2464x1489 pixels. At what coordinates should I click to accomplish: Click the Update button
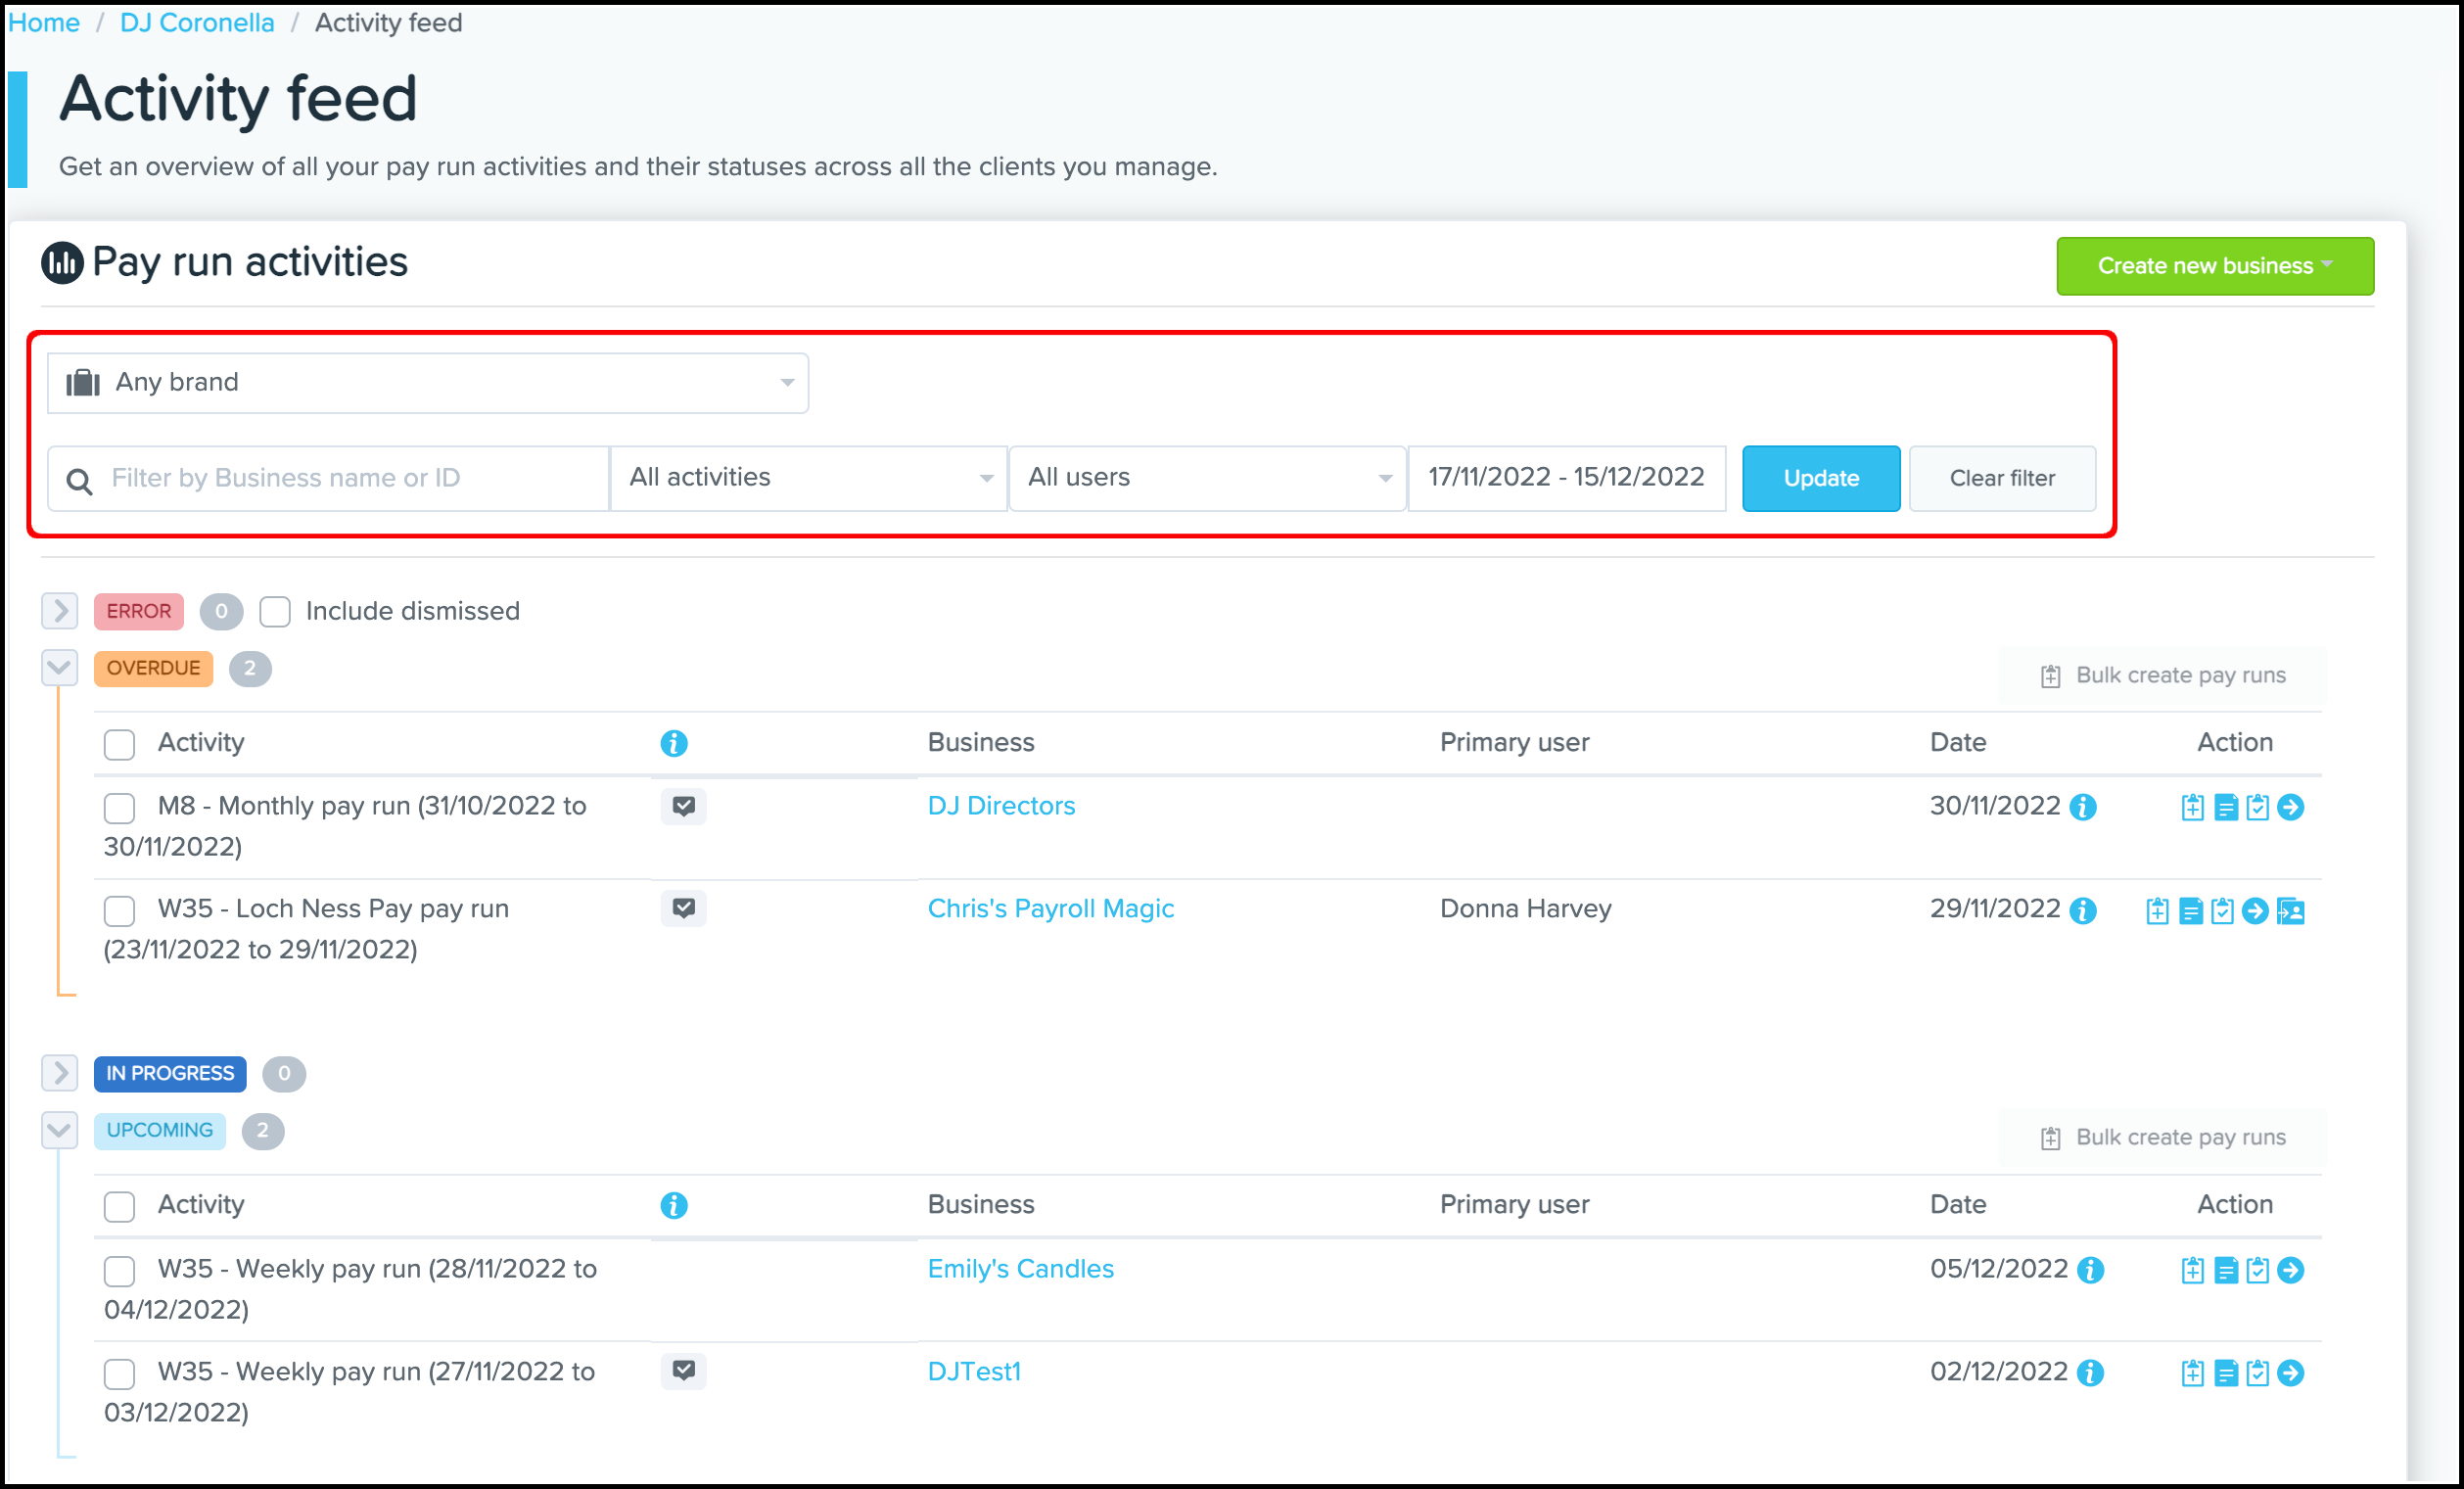(1821, 478)
